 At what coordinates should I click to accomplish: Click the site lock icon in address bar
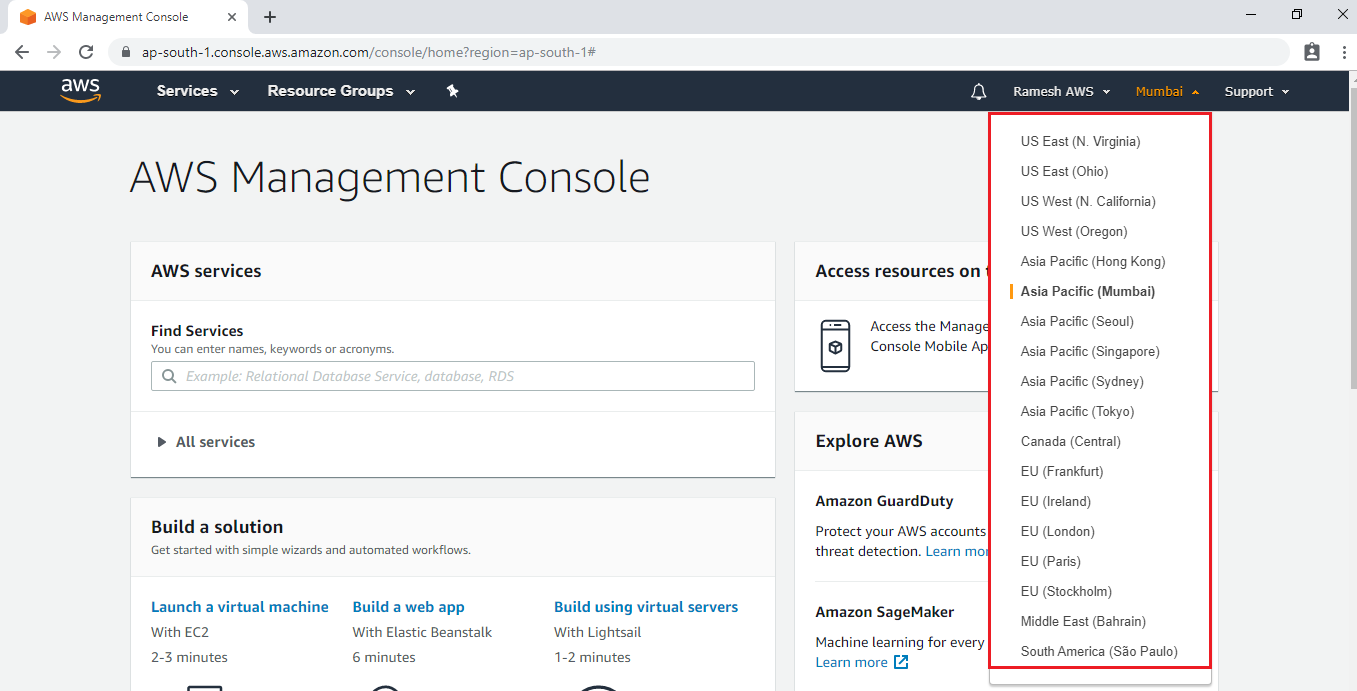tap(126, 52)
